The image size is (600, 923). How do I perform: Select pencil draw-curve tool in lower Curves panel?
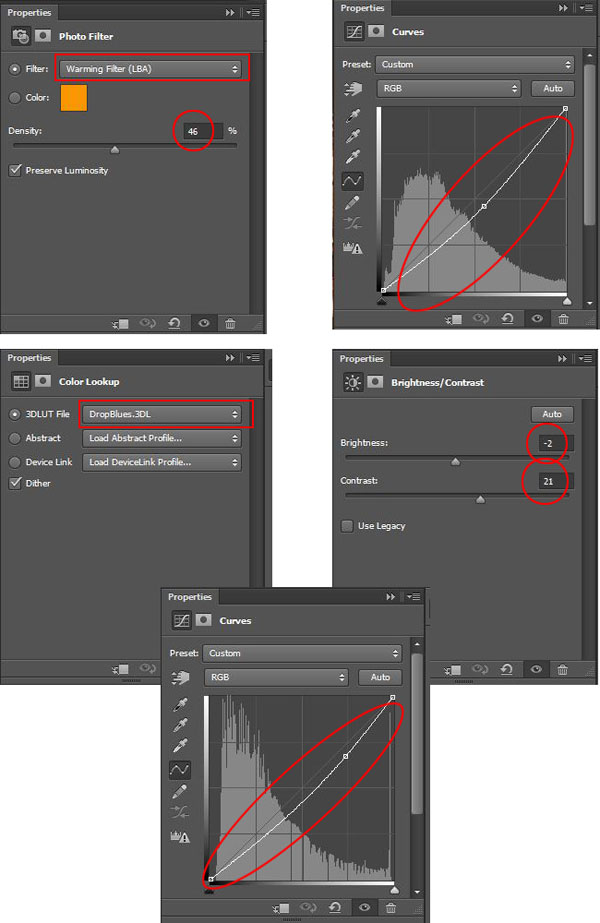[x=180, y=792]
